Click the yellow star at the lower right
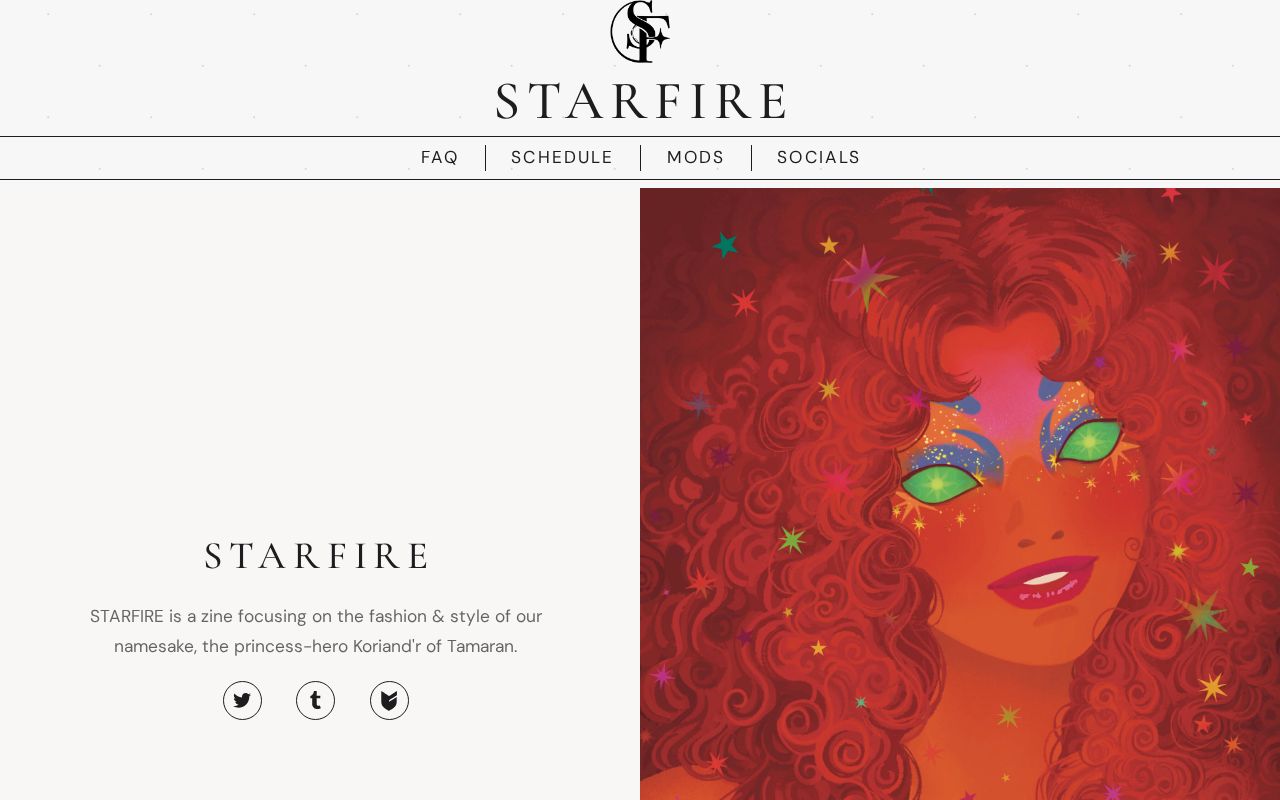Image resolution: width=1280 pixels, height=800 pixels. point(1212,687)
